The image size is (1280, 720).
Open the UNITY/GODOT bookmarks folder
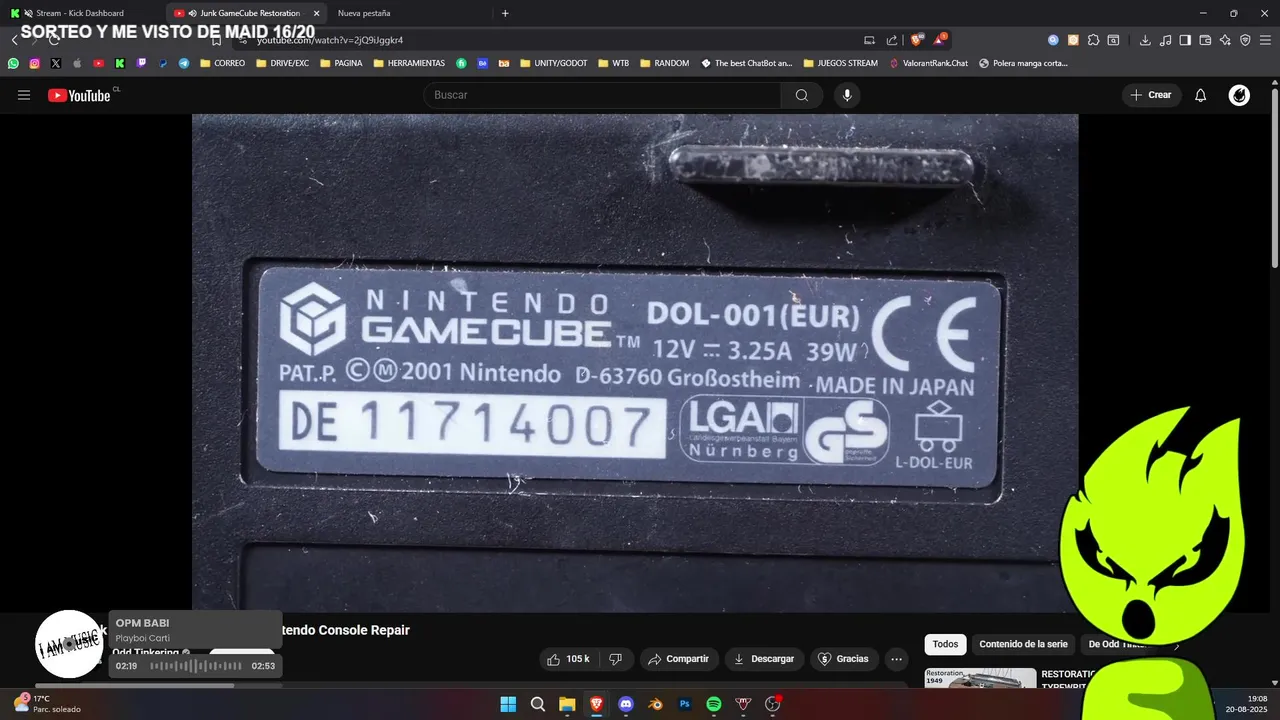(x=553, y=63)
